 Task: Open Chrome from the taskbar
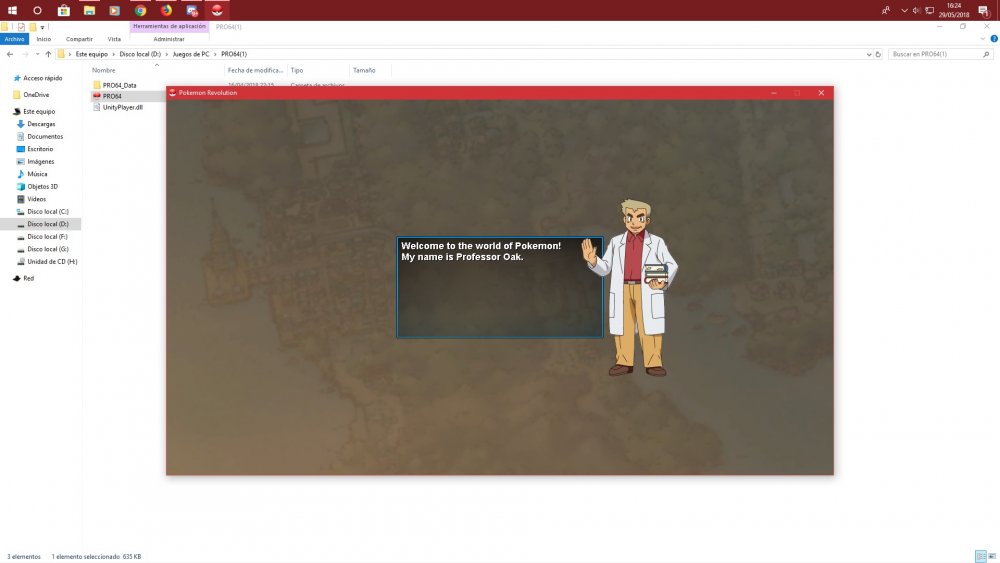point(141,10)
